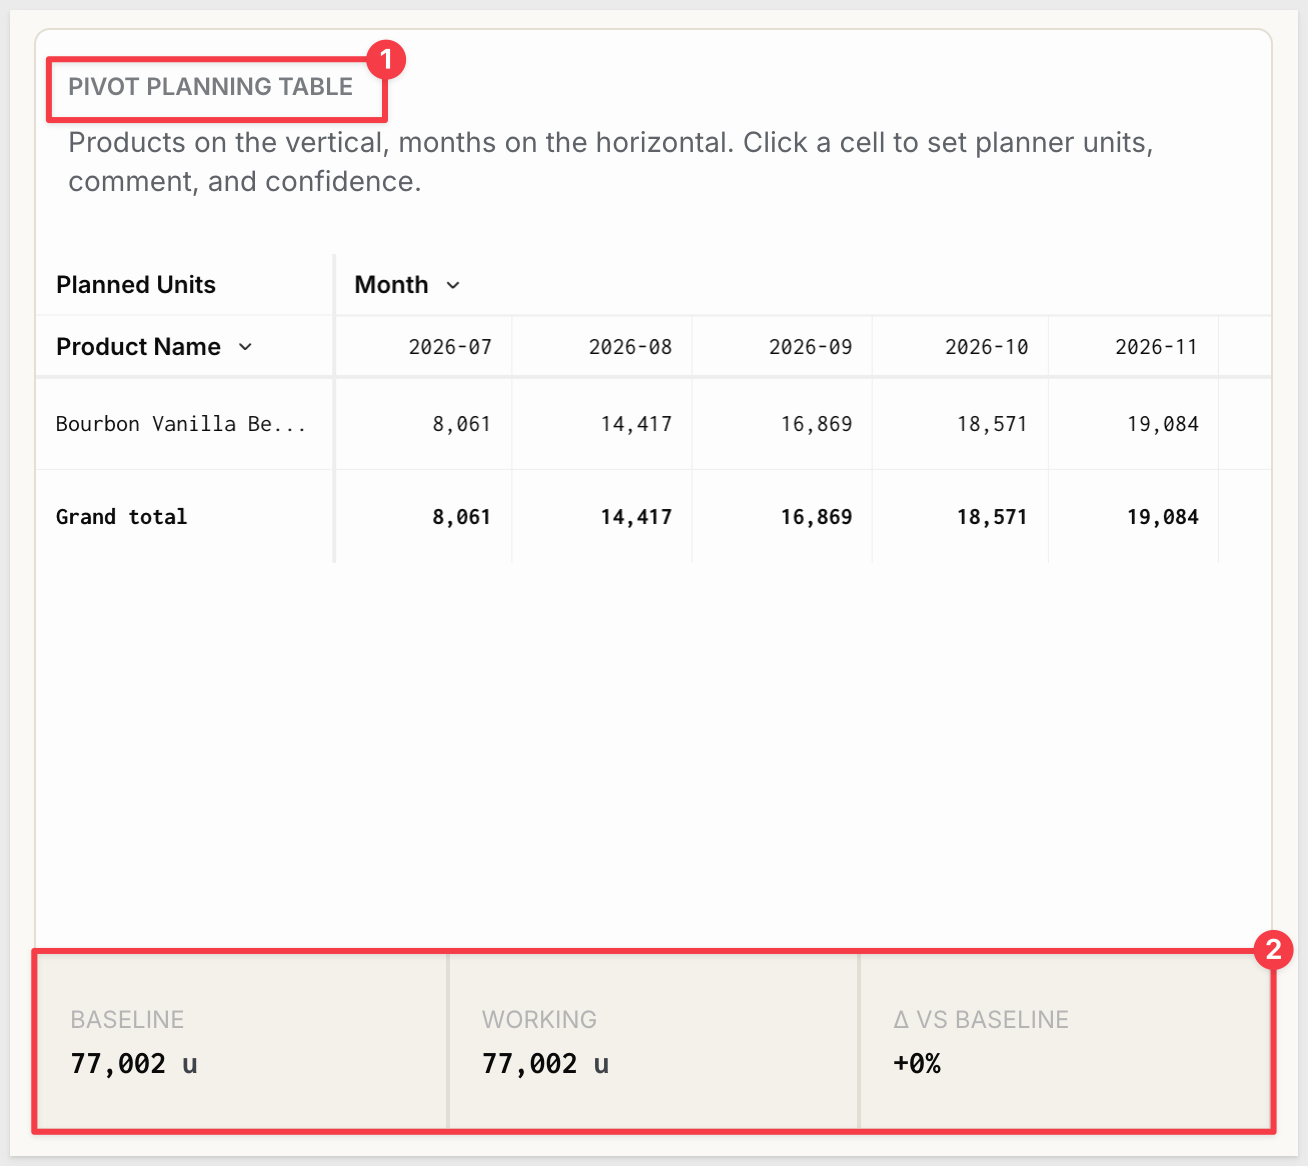Click the Planned Units header label
The height and width of the screenshot is (1166, 1308).
pyautogui.click(x=136, y=285)
